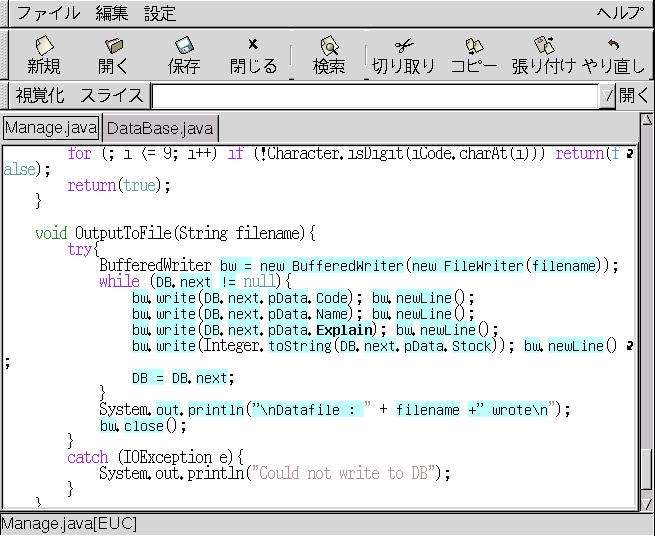Select the Manage.java tab
Screen dimensions: 655x536
51,128
